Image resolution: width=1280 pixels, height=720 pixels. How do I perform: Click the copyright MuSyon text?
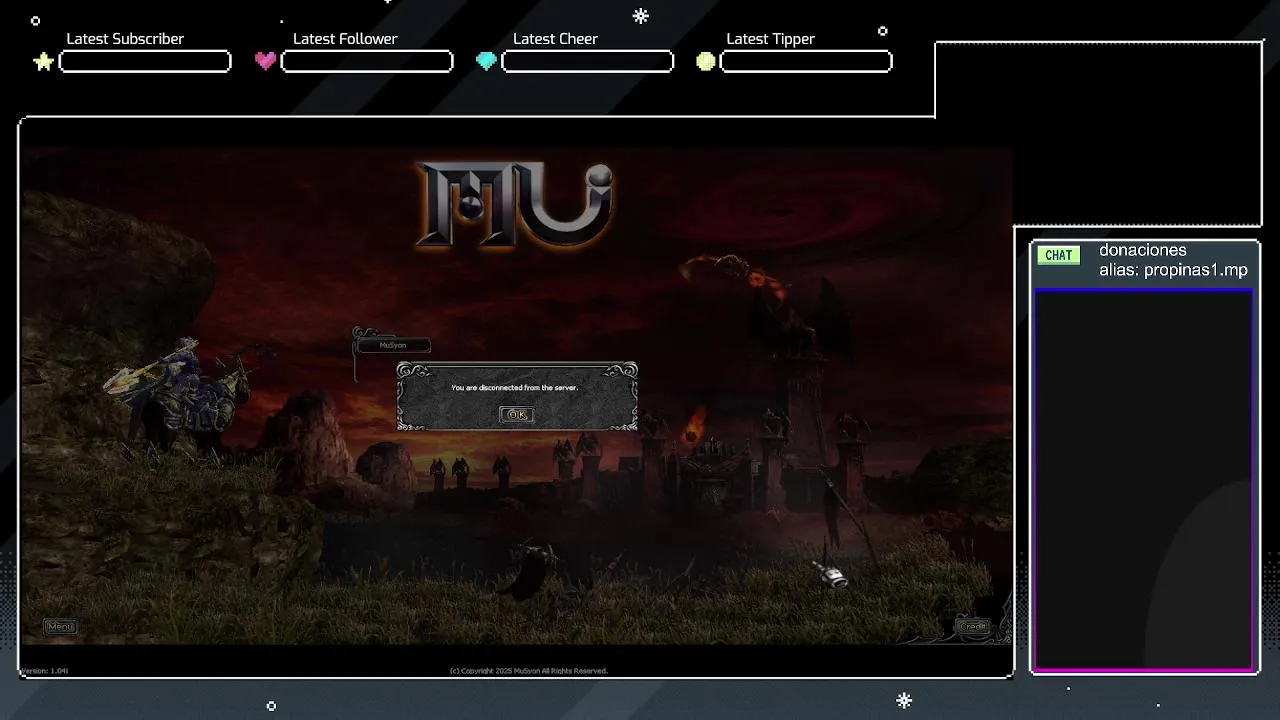coord(529,671)
